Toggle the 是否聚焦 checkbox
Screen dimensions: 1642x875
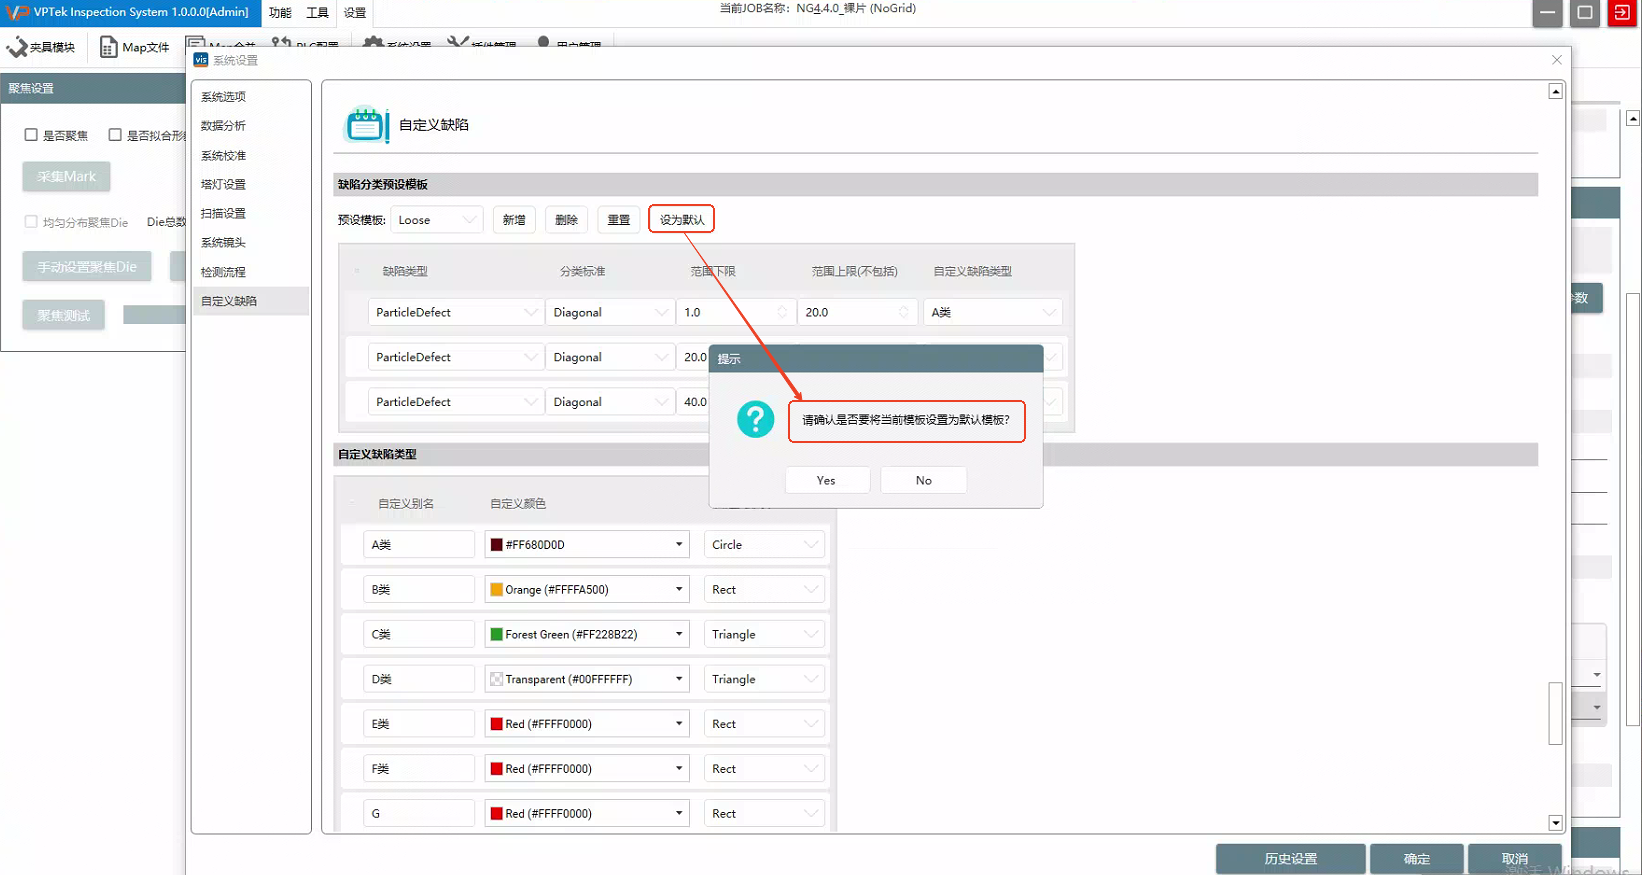click(31, 135)
